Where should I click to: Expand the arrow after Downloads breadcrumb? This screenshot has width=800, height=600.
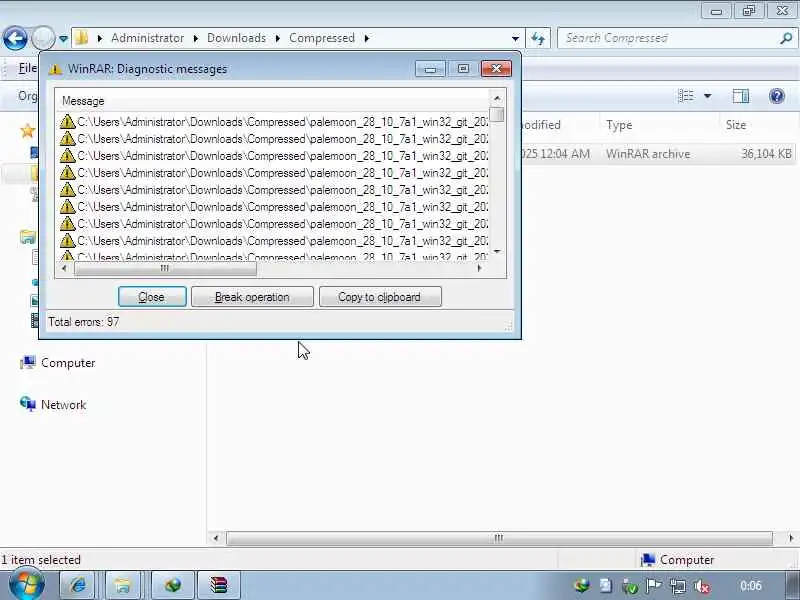278,38
